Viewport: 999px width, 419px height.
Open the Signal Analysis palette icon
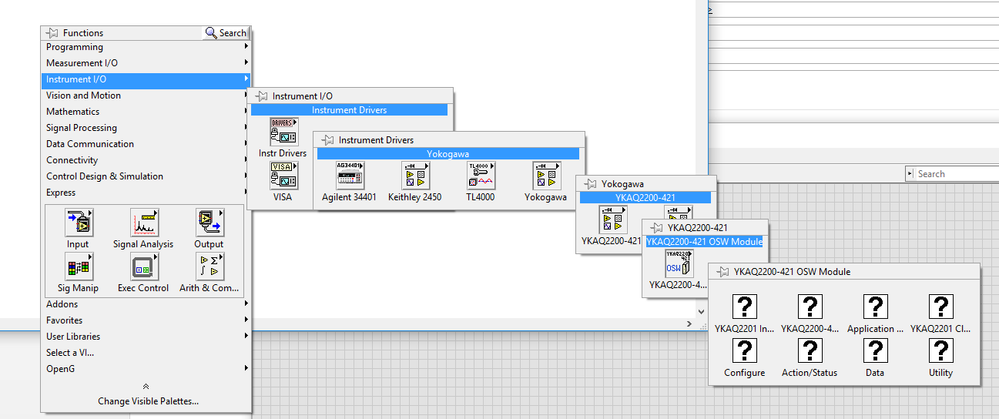click(144, 223)
